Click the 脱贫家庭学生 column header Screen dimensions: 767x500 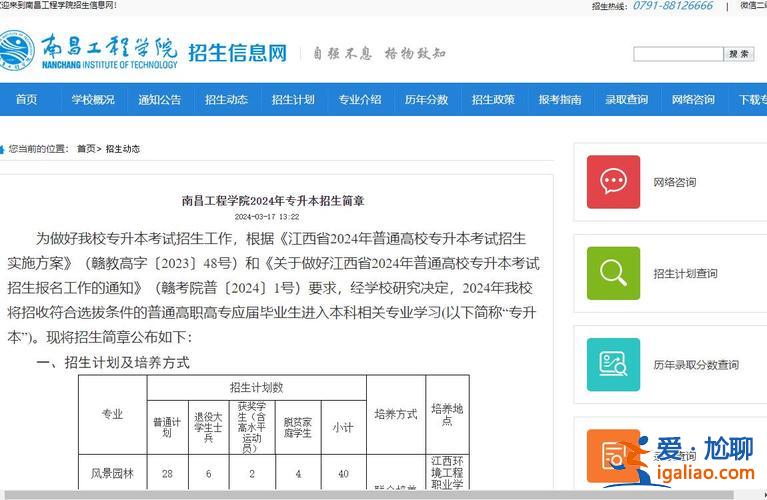[298, 427]
